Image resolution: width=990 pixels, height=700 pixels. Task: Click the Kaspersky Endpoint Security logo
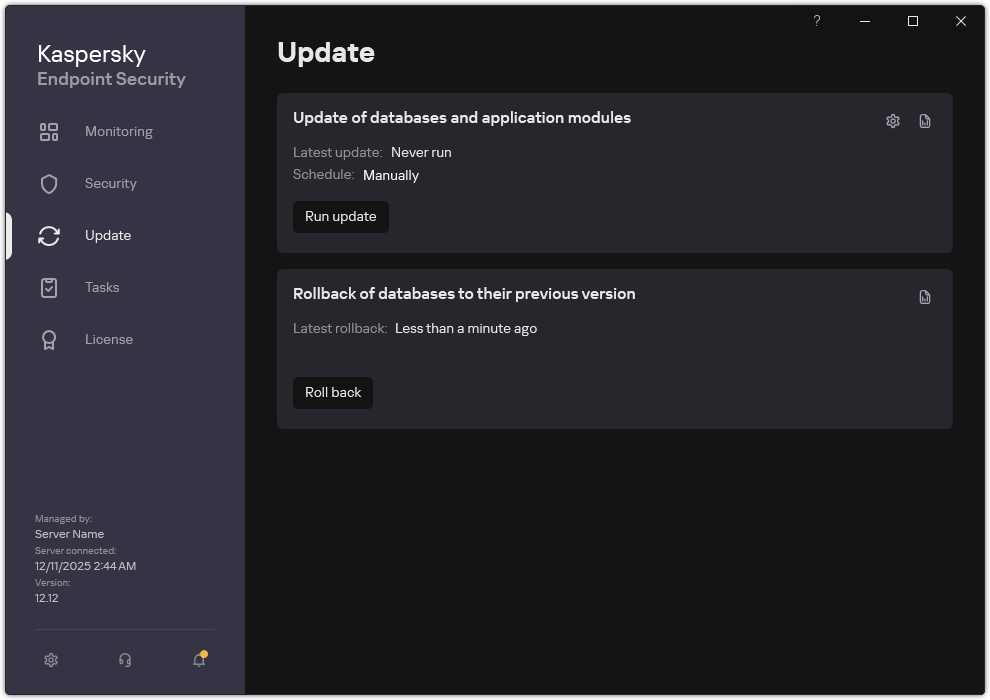(111, 65)
